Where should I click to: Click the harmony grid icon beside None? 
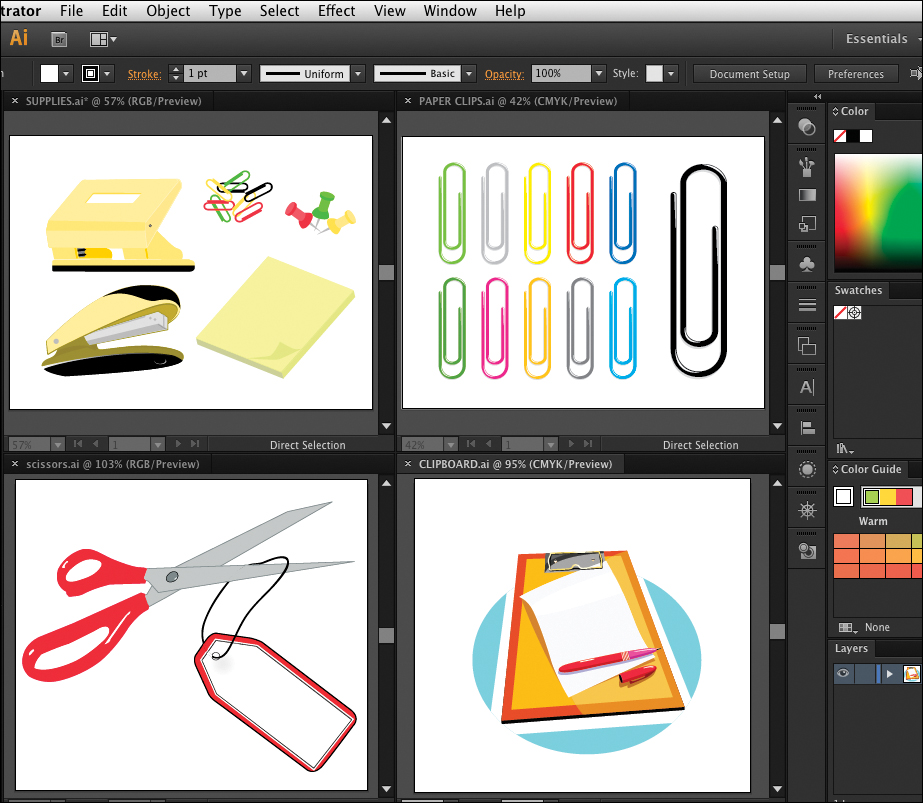pos(848,628)
